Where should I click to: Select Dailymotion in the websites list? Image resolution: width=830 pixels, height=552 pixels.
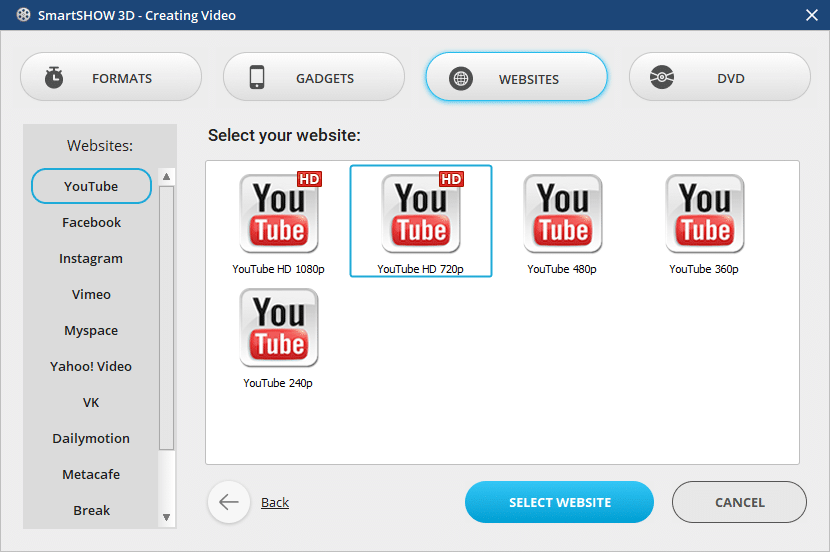[x=91, y=438]
